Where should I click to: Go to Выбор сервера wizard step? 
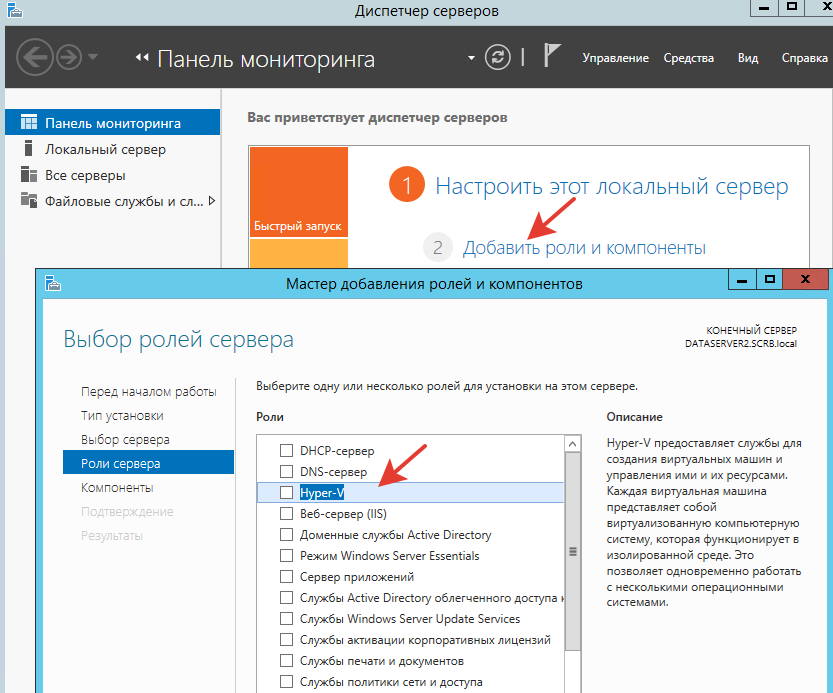tap(125, 440)
